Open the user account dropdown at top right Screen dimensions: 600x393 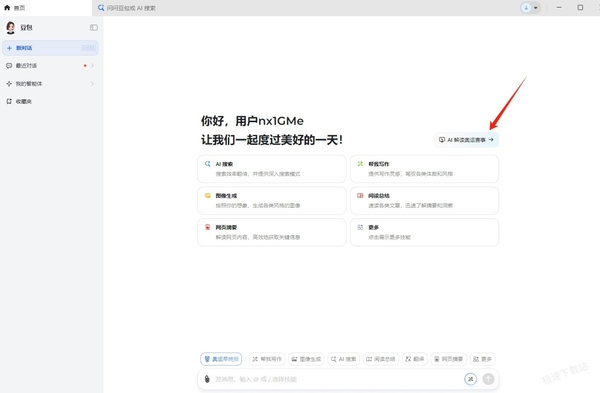530,8
